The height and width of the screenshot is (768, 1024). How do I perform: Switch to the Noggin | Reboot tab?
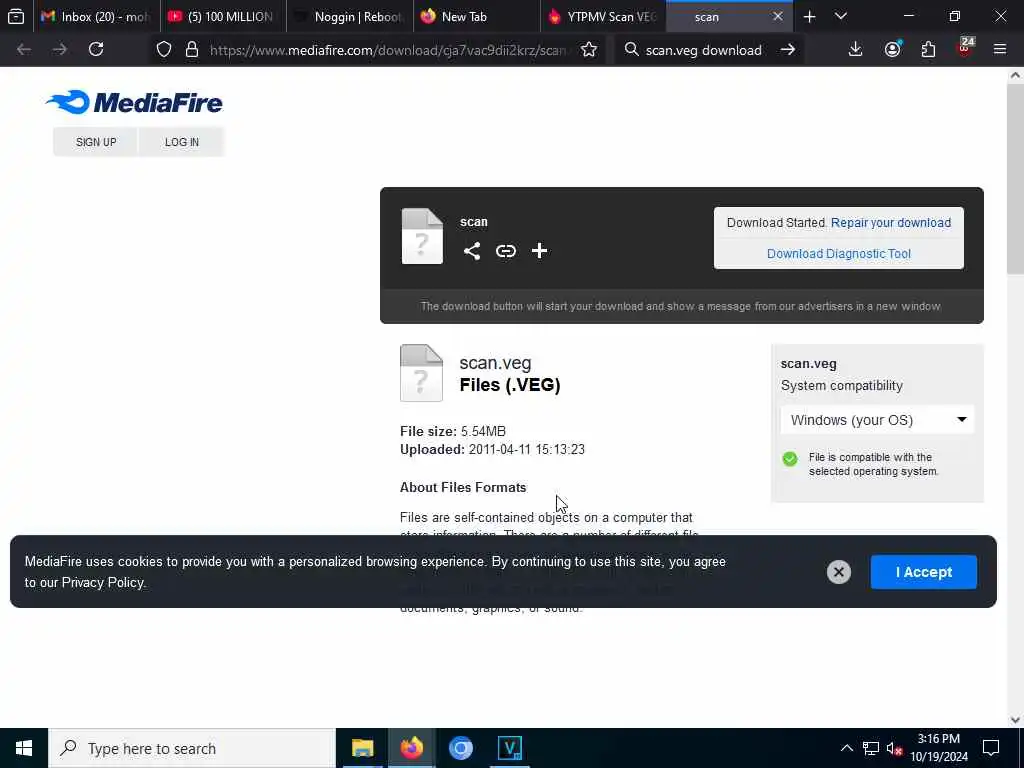coord(349,16)
